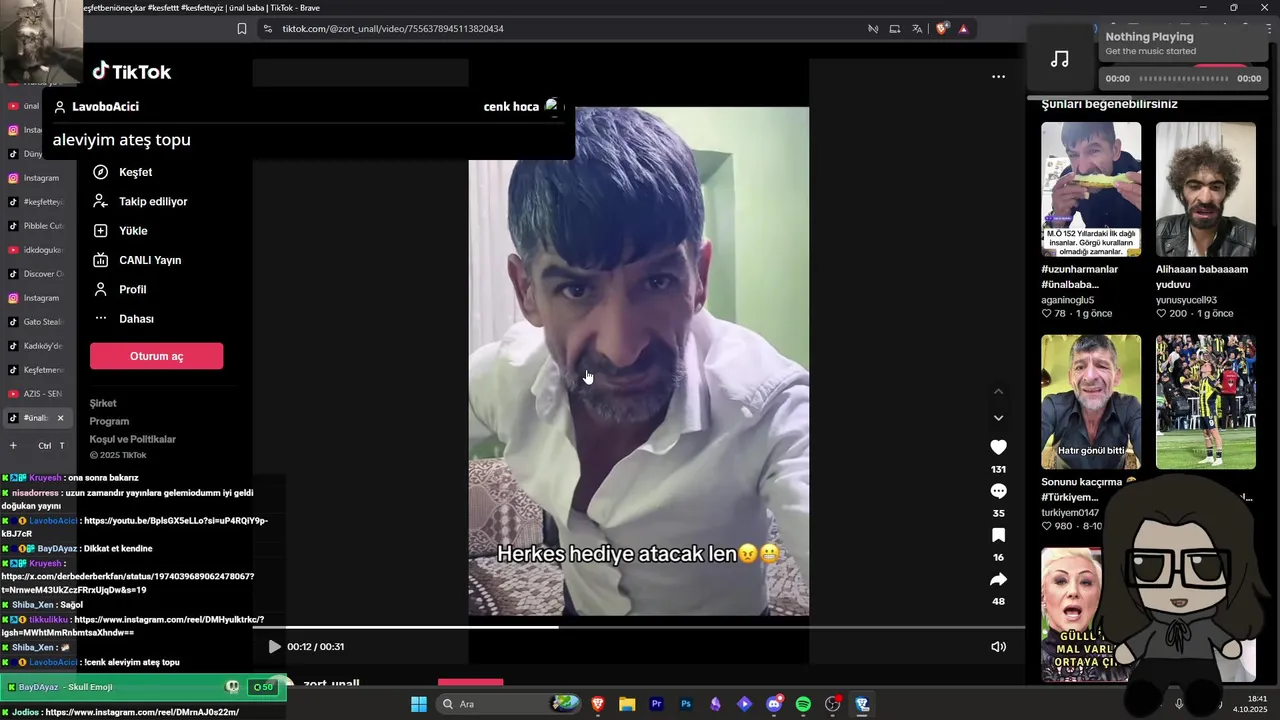Screen dimensions: 1280x720
Task: Switch to AZIS - SEN vertical tab
Action: (x=36, y=394)
